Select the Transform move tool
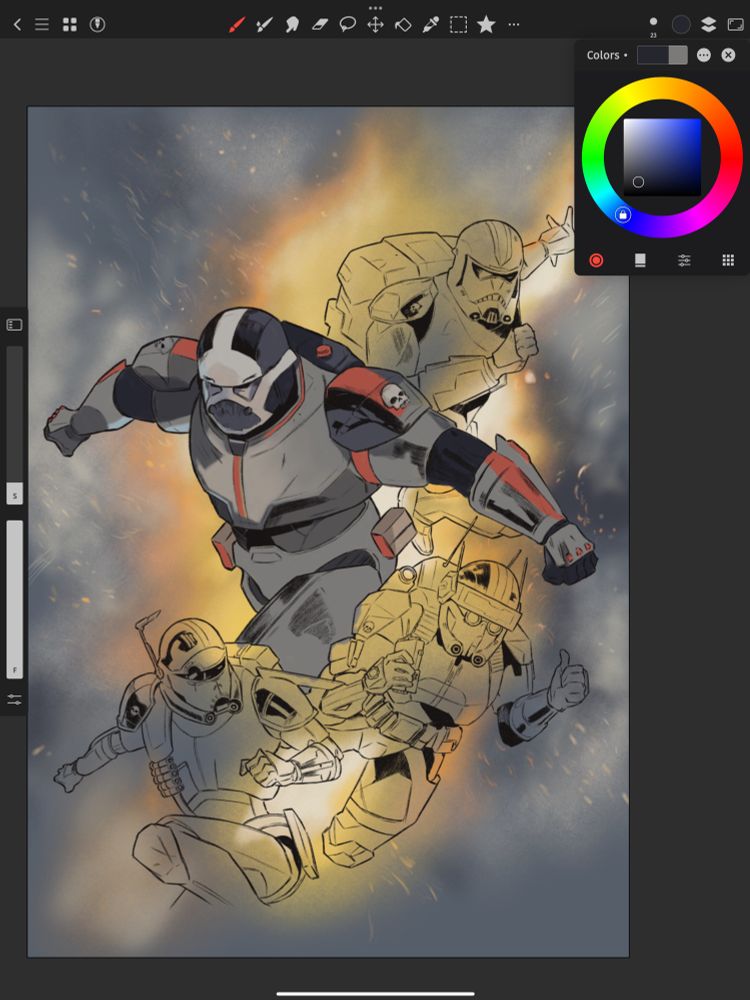 click(375, 25)
